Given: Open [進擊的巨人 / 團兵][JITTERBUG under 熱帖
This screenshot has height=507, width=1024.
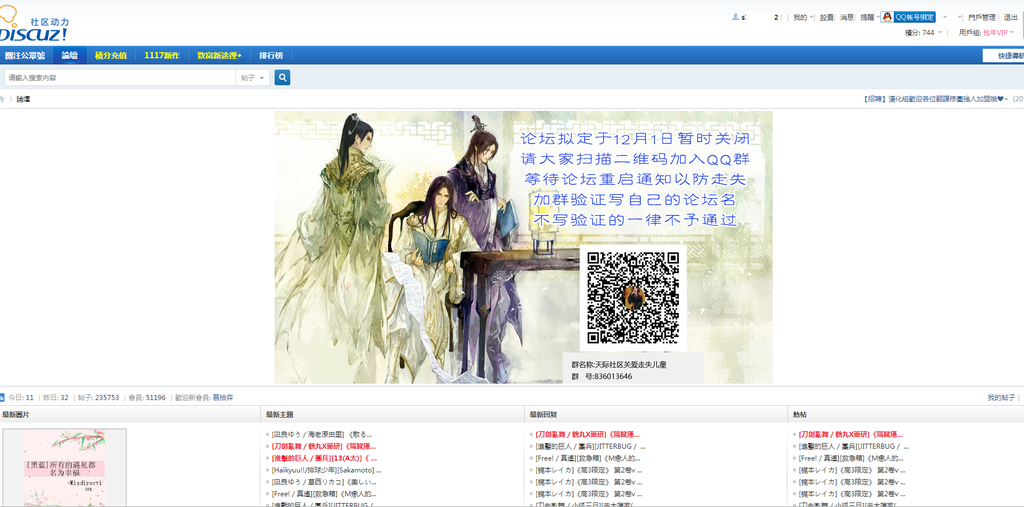Looking at the screenshot, I should (854, 446).
